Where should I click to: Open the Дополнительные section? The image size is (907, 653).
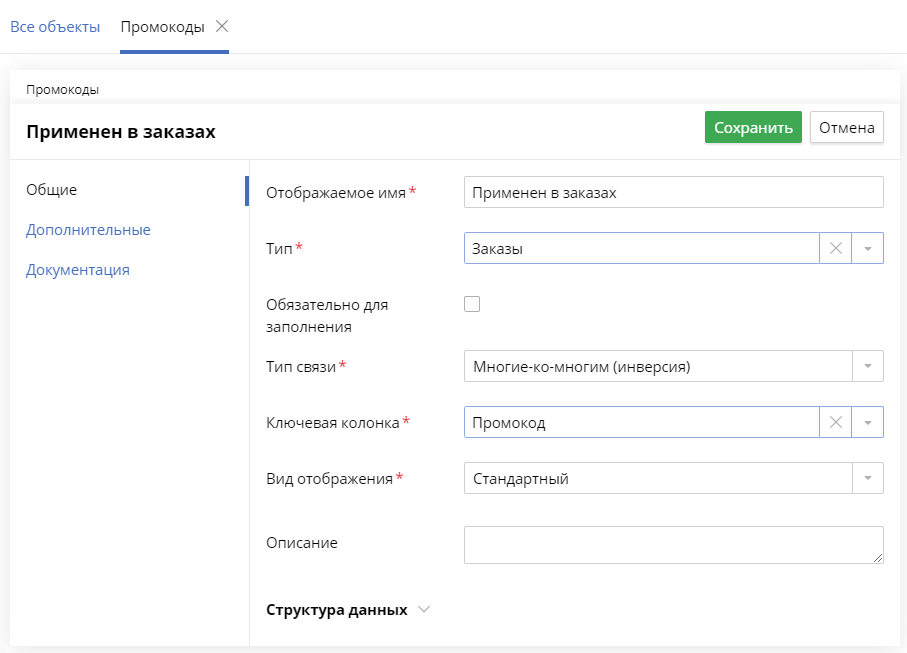87,229
